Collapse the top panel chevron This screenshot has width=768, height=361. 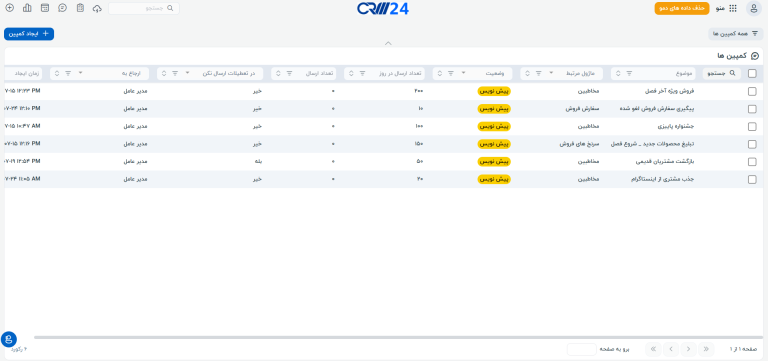tap(388, 43)
